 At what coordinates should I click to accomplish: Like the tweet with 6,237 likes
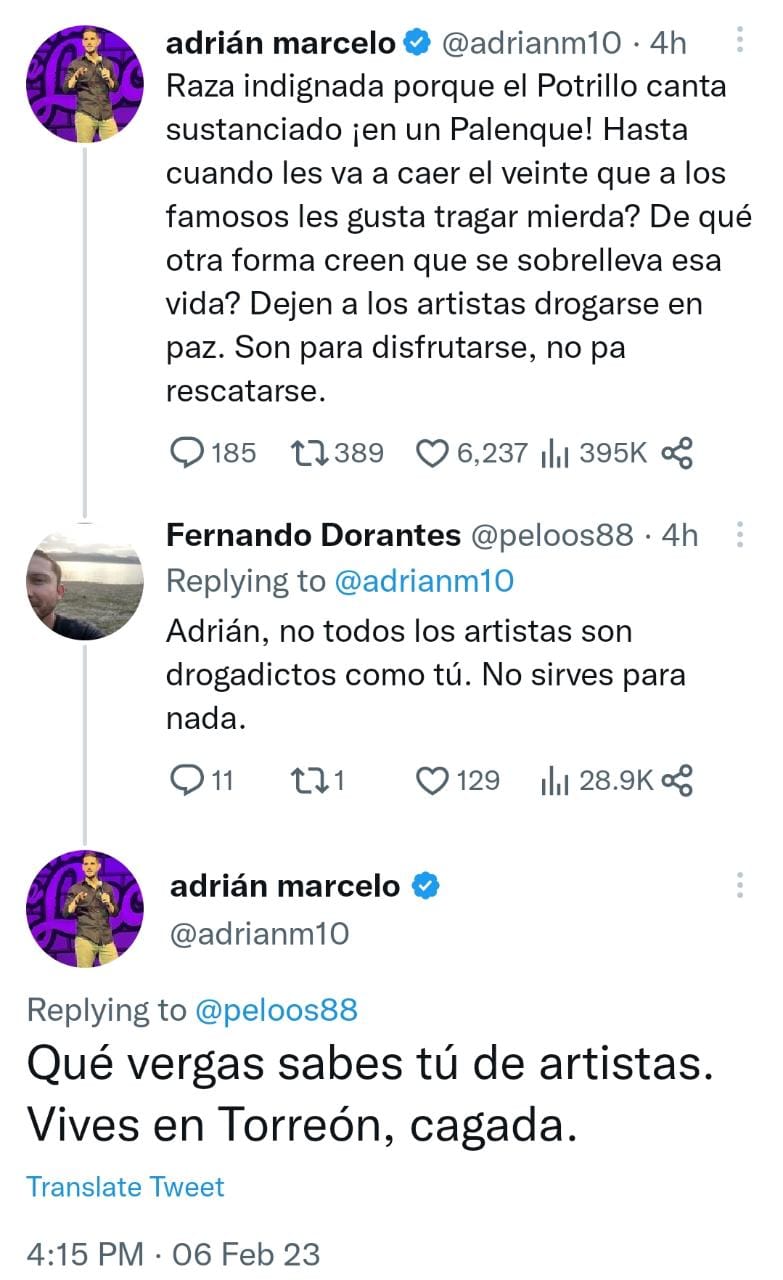tap(432, 454)
